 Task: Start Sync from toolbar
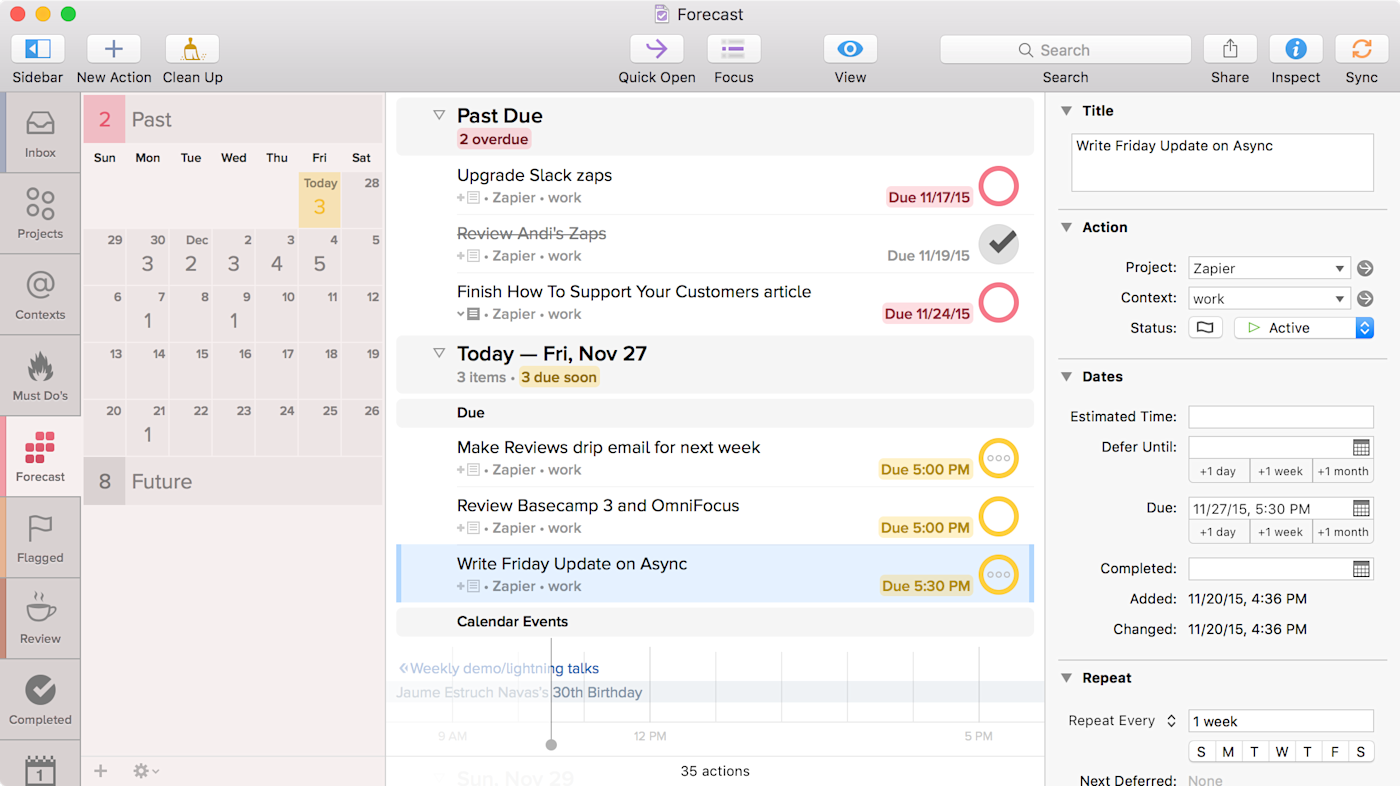point(1362,49)
